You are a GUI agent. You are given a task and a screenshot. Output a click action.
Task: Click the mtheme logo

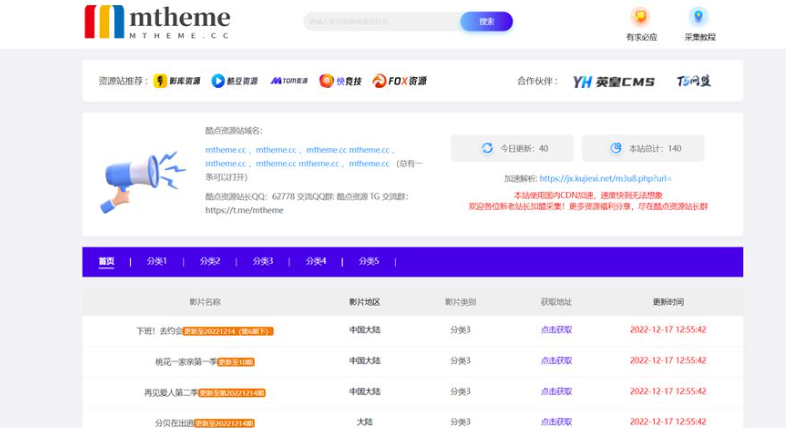click(x=157, y=22)
